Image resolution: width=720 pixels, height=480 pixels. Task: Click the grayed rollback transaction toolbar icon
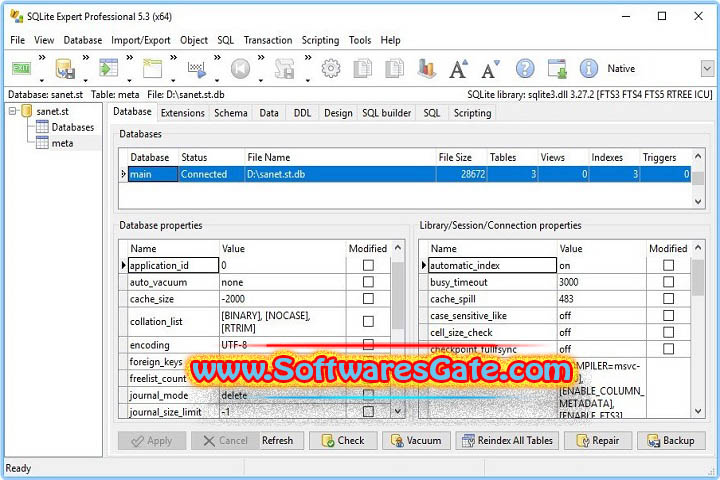240,69
